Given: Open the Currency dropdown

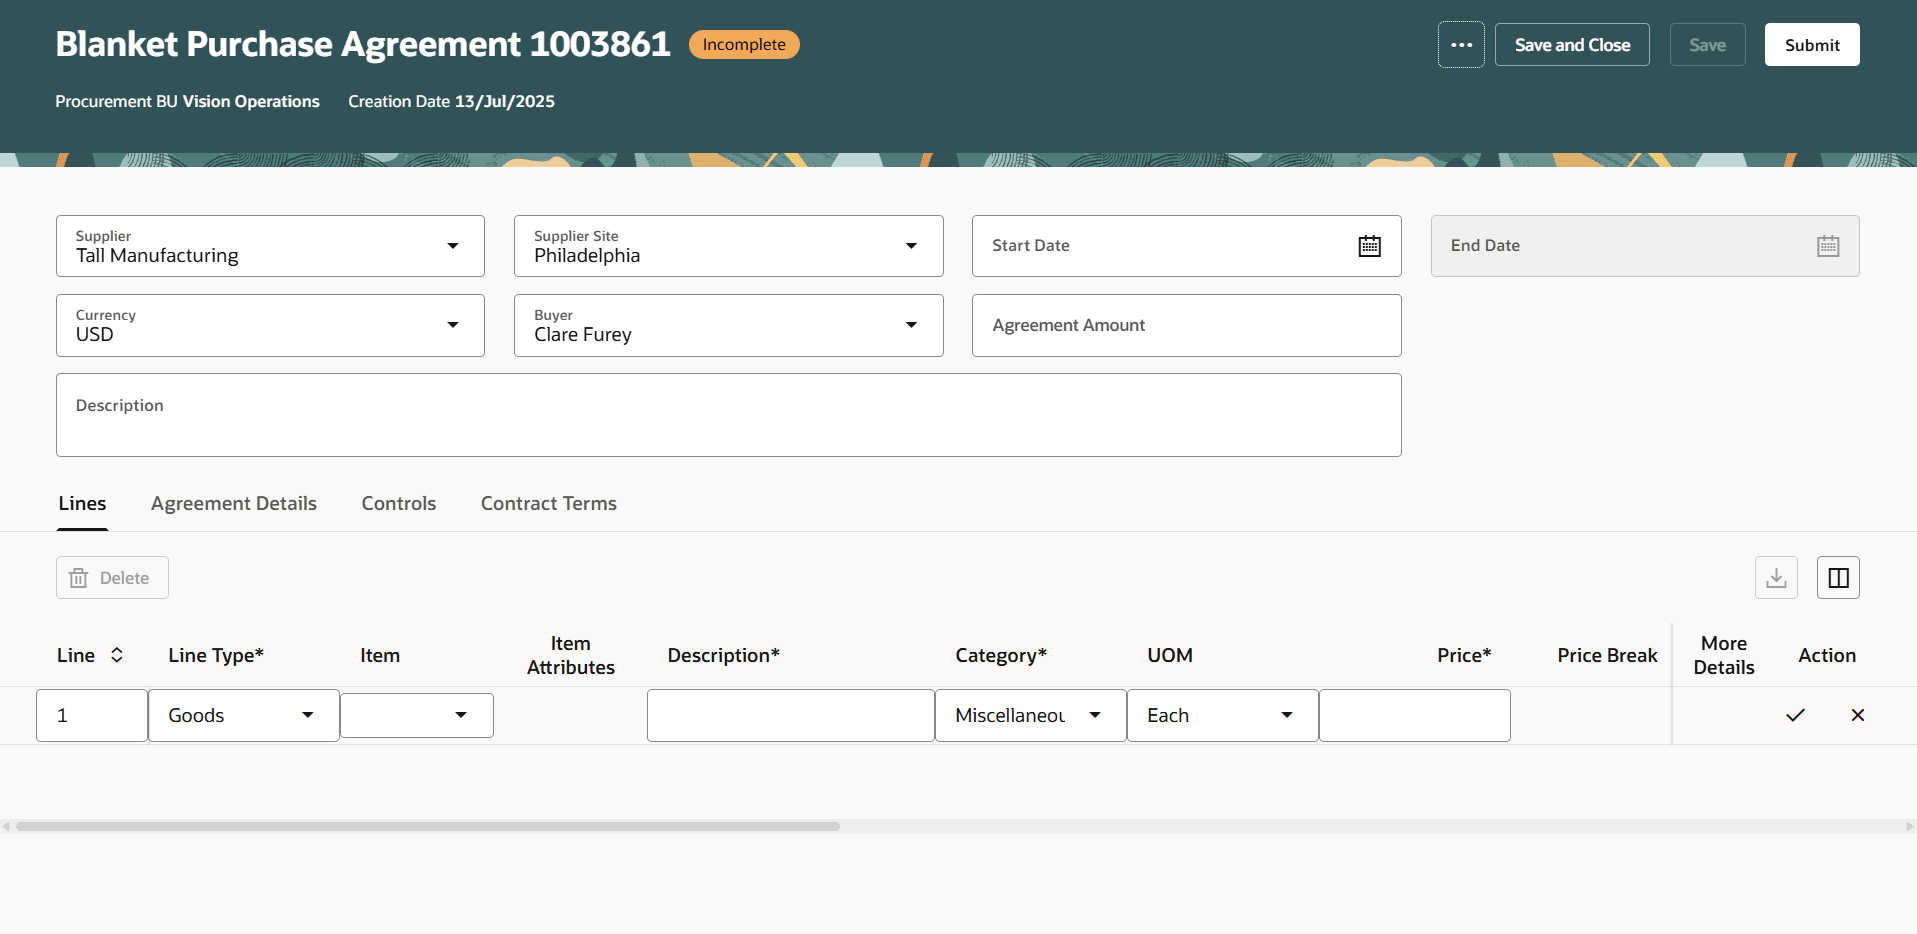Looking at the screenshot, I should coord(453,325).
